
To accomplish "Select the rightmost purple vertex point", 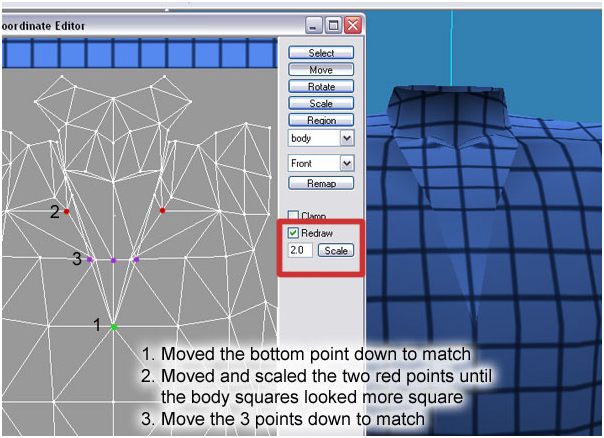I will (136, 259).
